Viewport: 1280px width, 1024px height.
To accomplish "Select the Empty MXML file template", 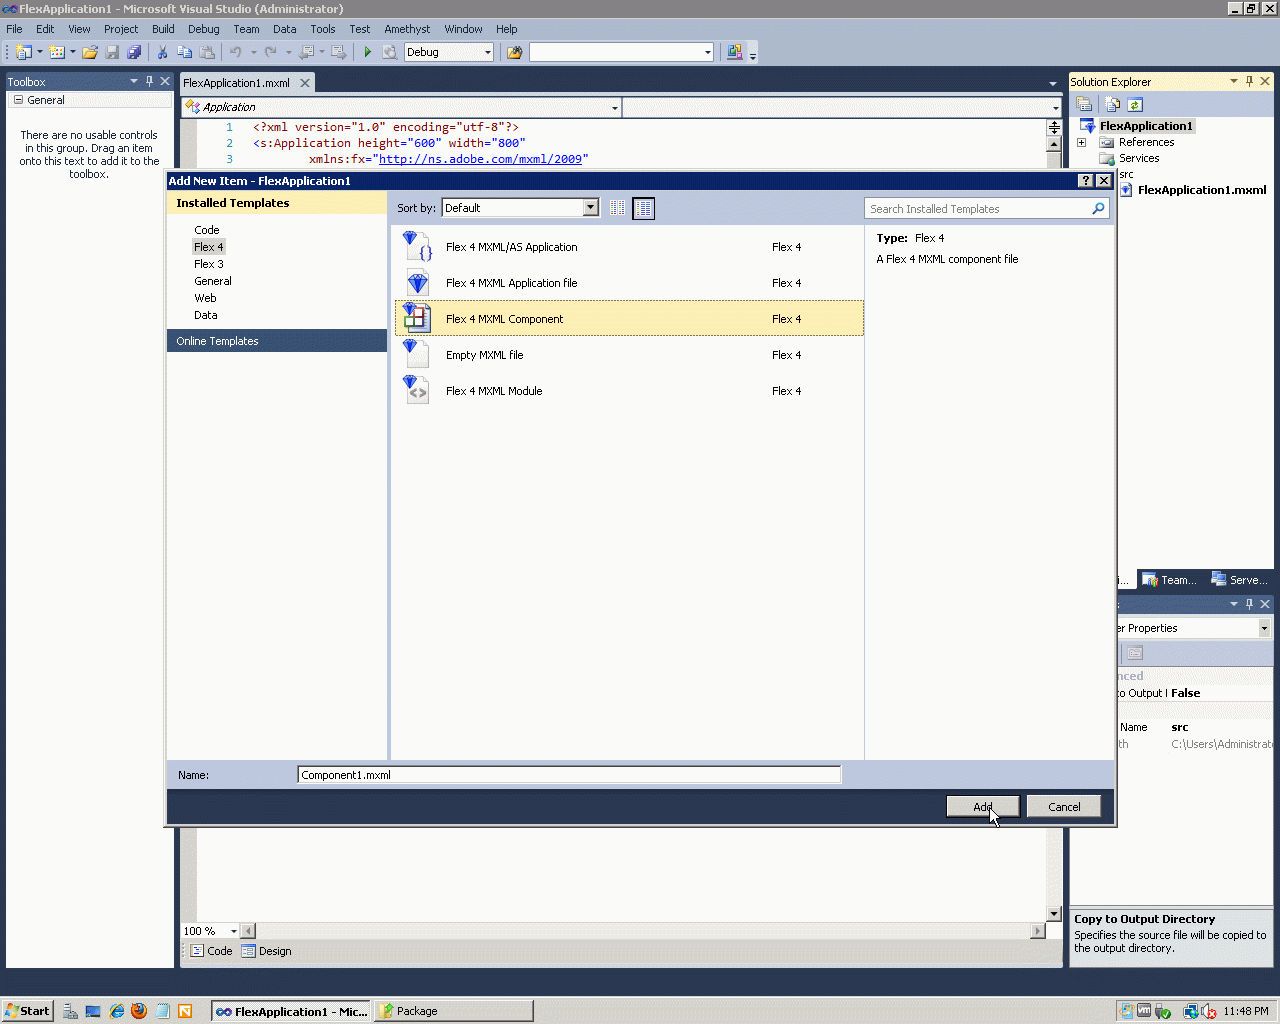I will [x=629, y=355].
